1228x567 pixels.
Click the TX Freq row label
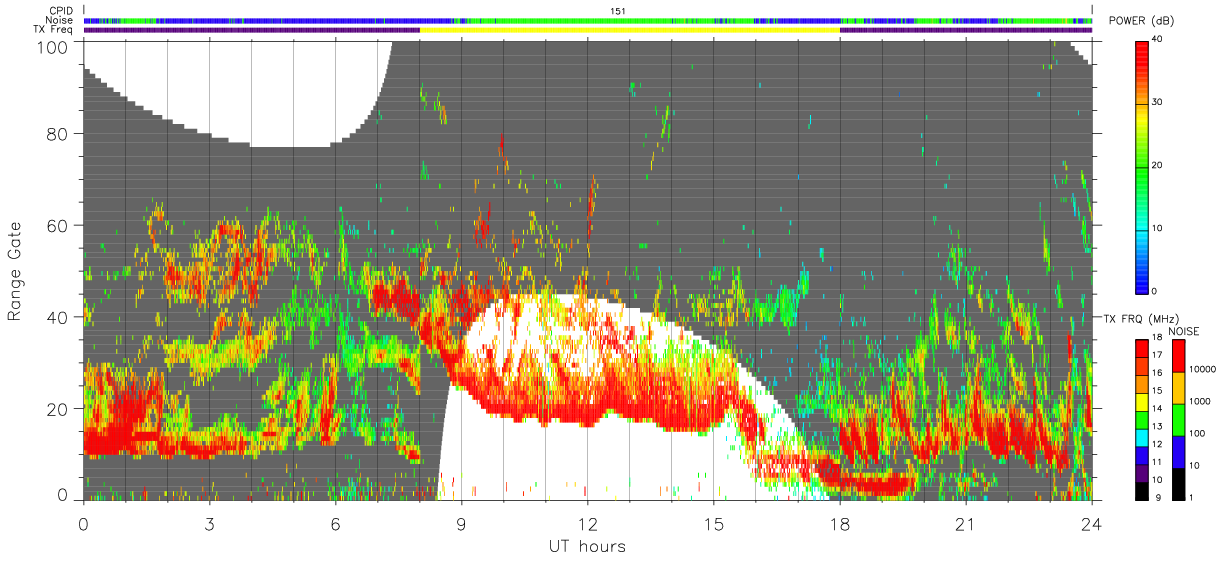pos(54,30)
